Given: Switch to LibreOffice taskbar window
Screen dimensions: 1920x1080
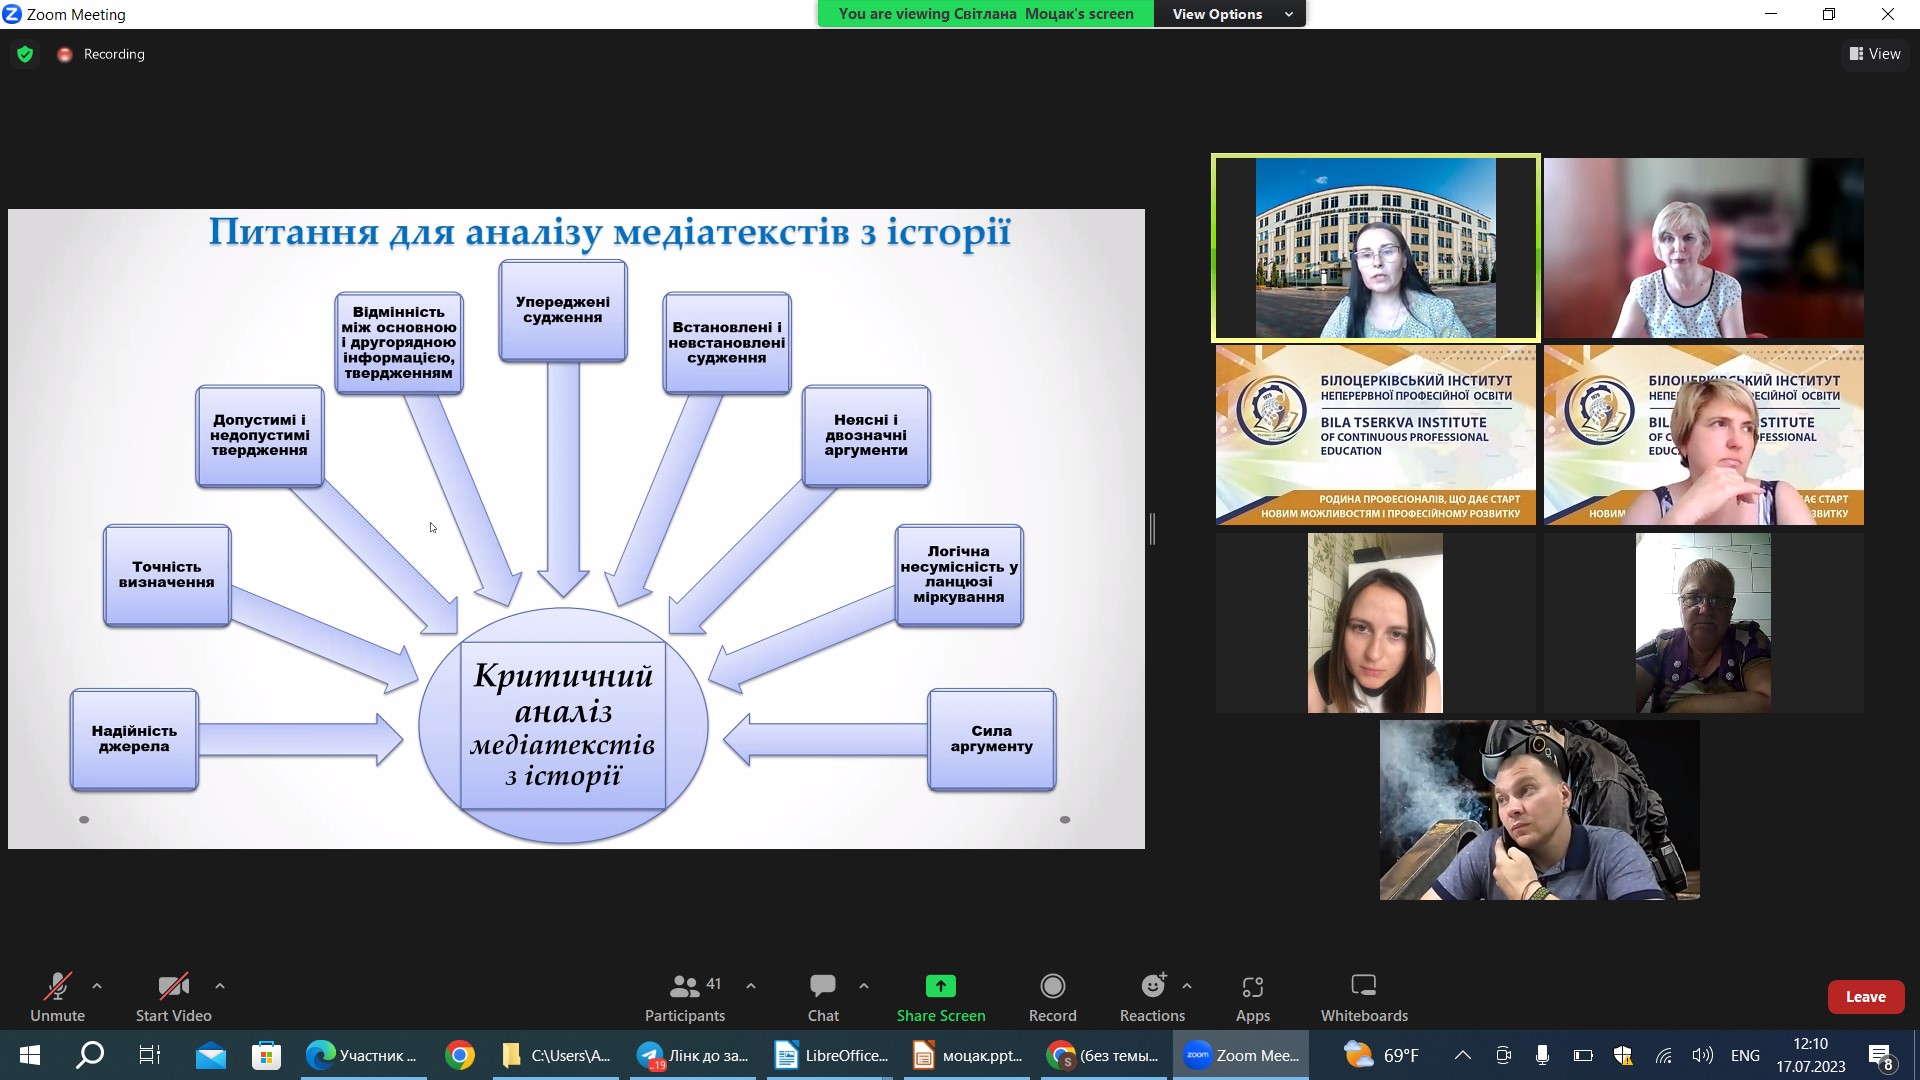Looking at the screenshot, I should [x=832, y=1055].
